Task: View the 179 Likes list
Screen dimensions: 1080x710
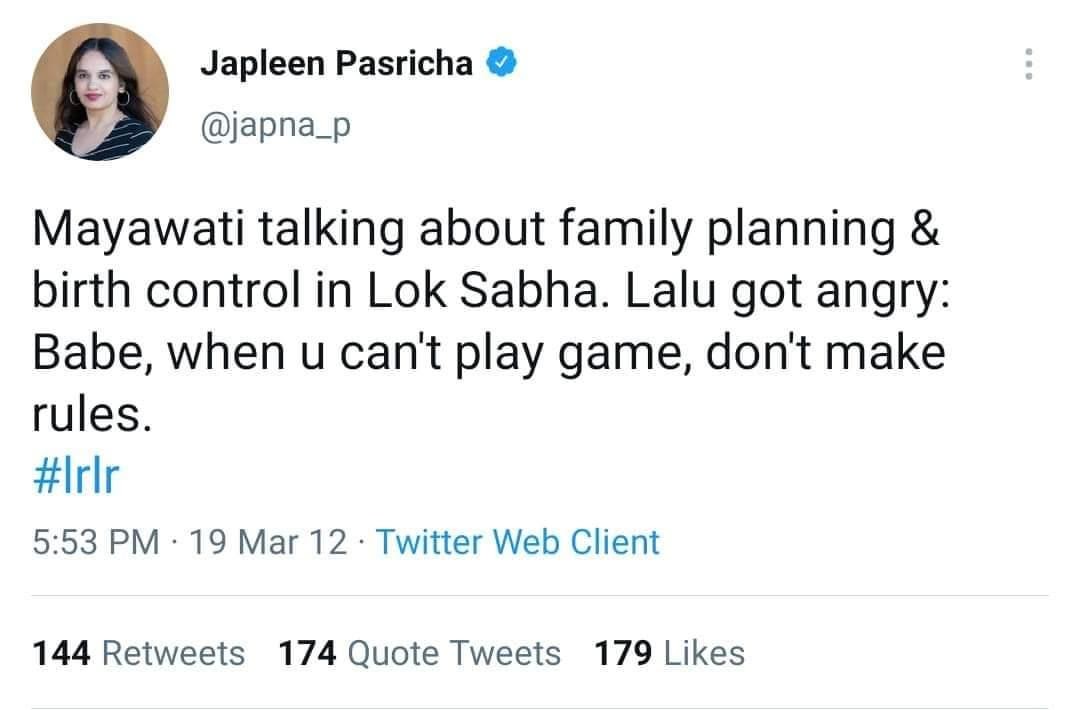Action: click(669, 653)
